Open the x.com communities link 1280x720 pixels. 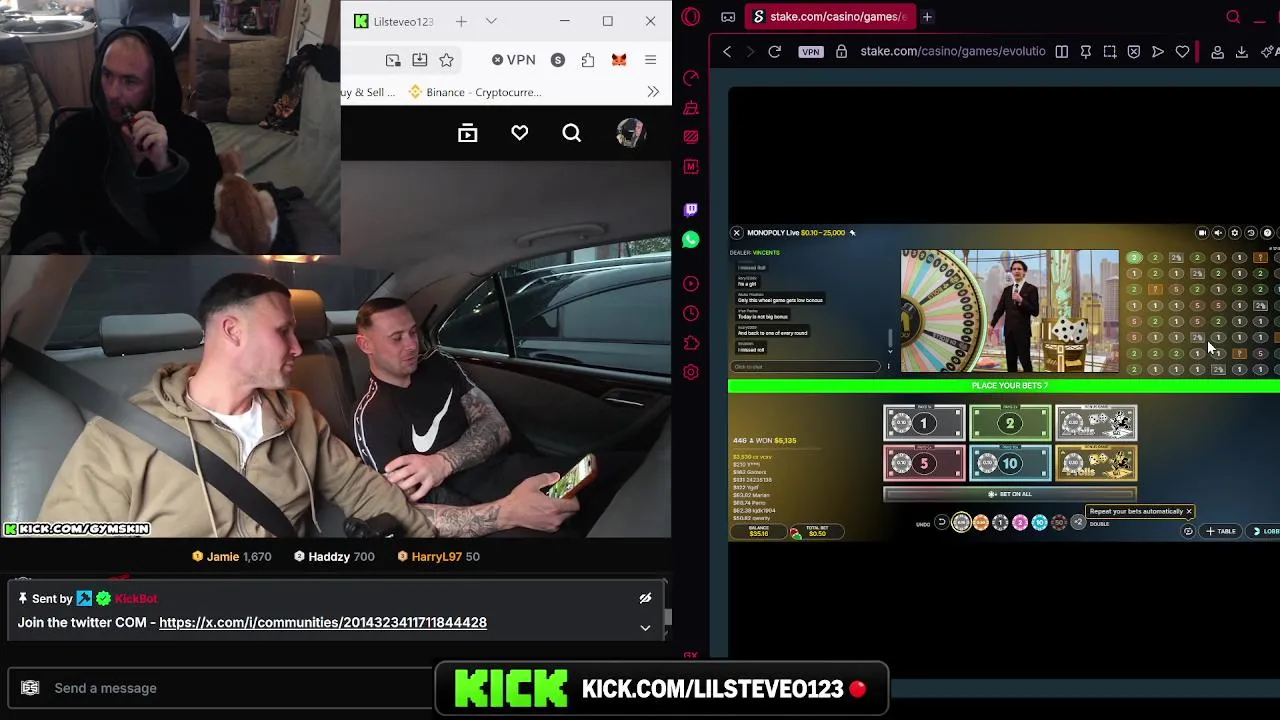pos(323,622)
